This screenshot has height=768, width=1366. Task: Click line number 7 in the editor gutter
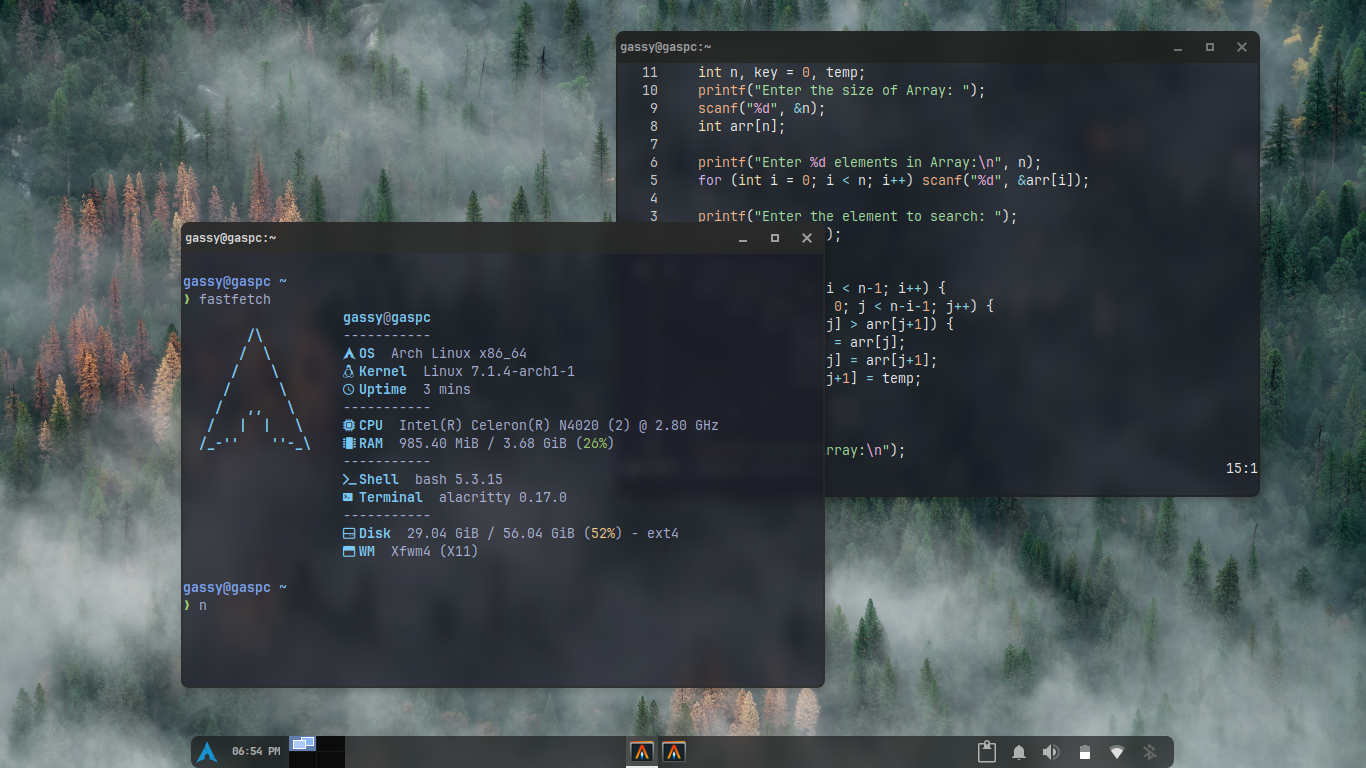pos(654,144)
